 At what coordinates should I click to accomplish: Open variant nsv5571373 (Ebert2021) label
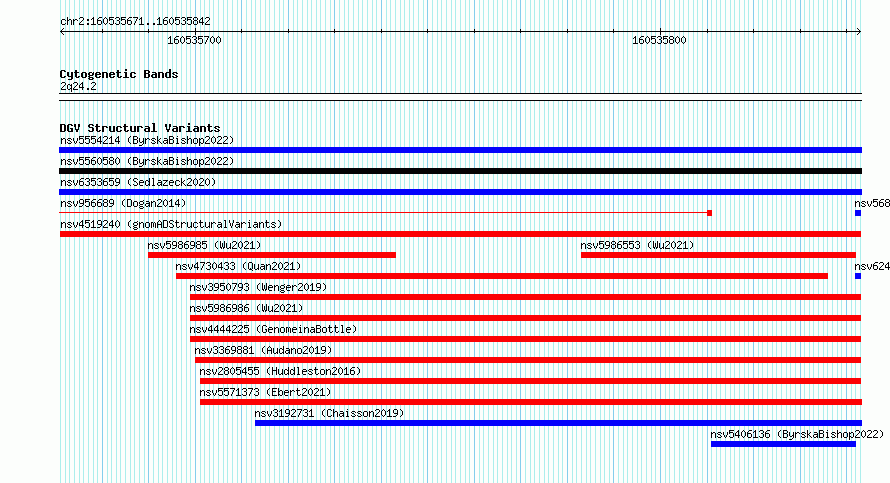point(265,392)
